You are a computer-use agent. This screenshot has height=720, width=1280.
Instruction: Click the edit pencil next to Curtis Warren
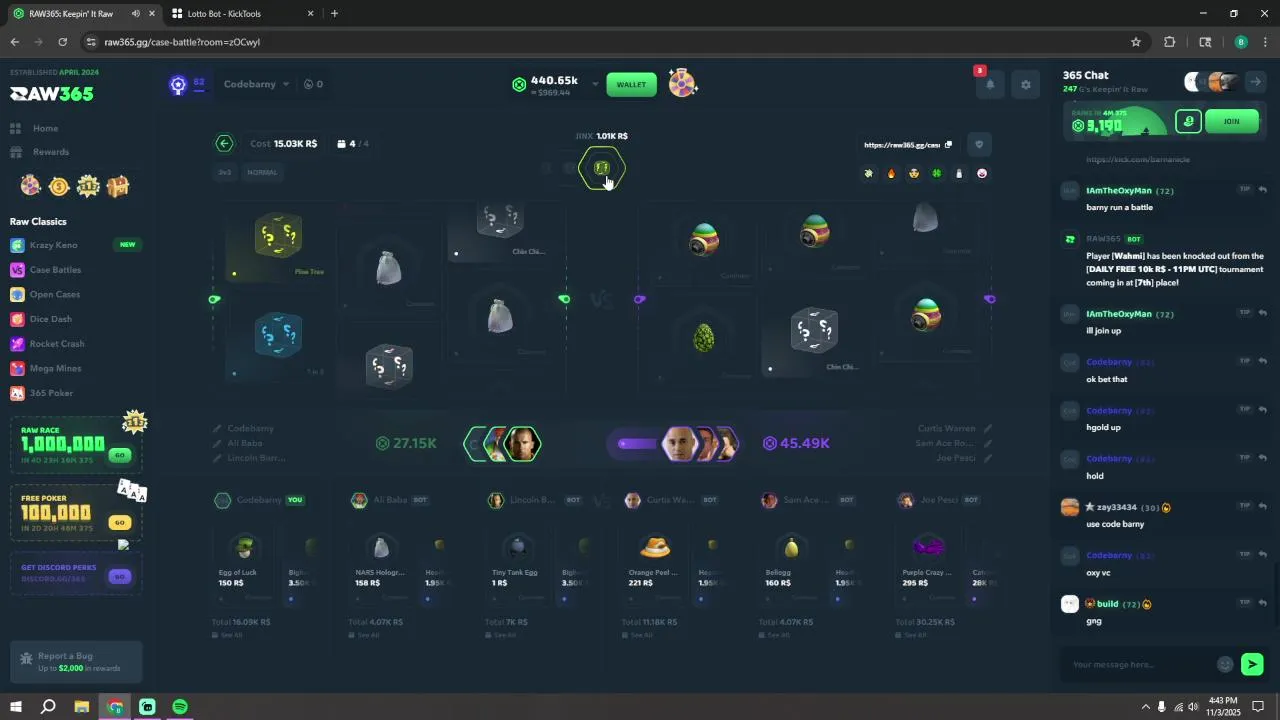click(x=988, y=429)
